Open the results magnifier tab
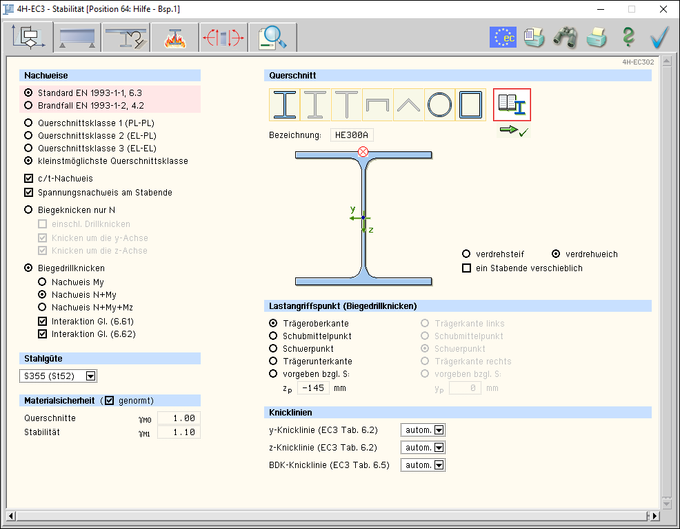 point(272,38)
